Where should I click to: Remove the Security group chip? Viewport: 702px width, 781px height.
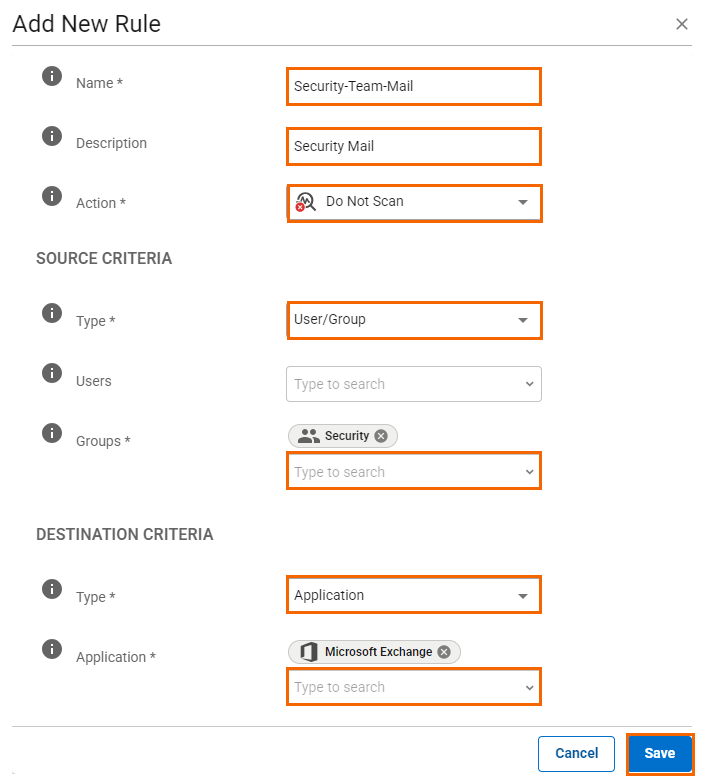tap(381, 436)
